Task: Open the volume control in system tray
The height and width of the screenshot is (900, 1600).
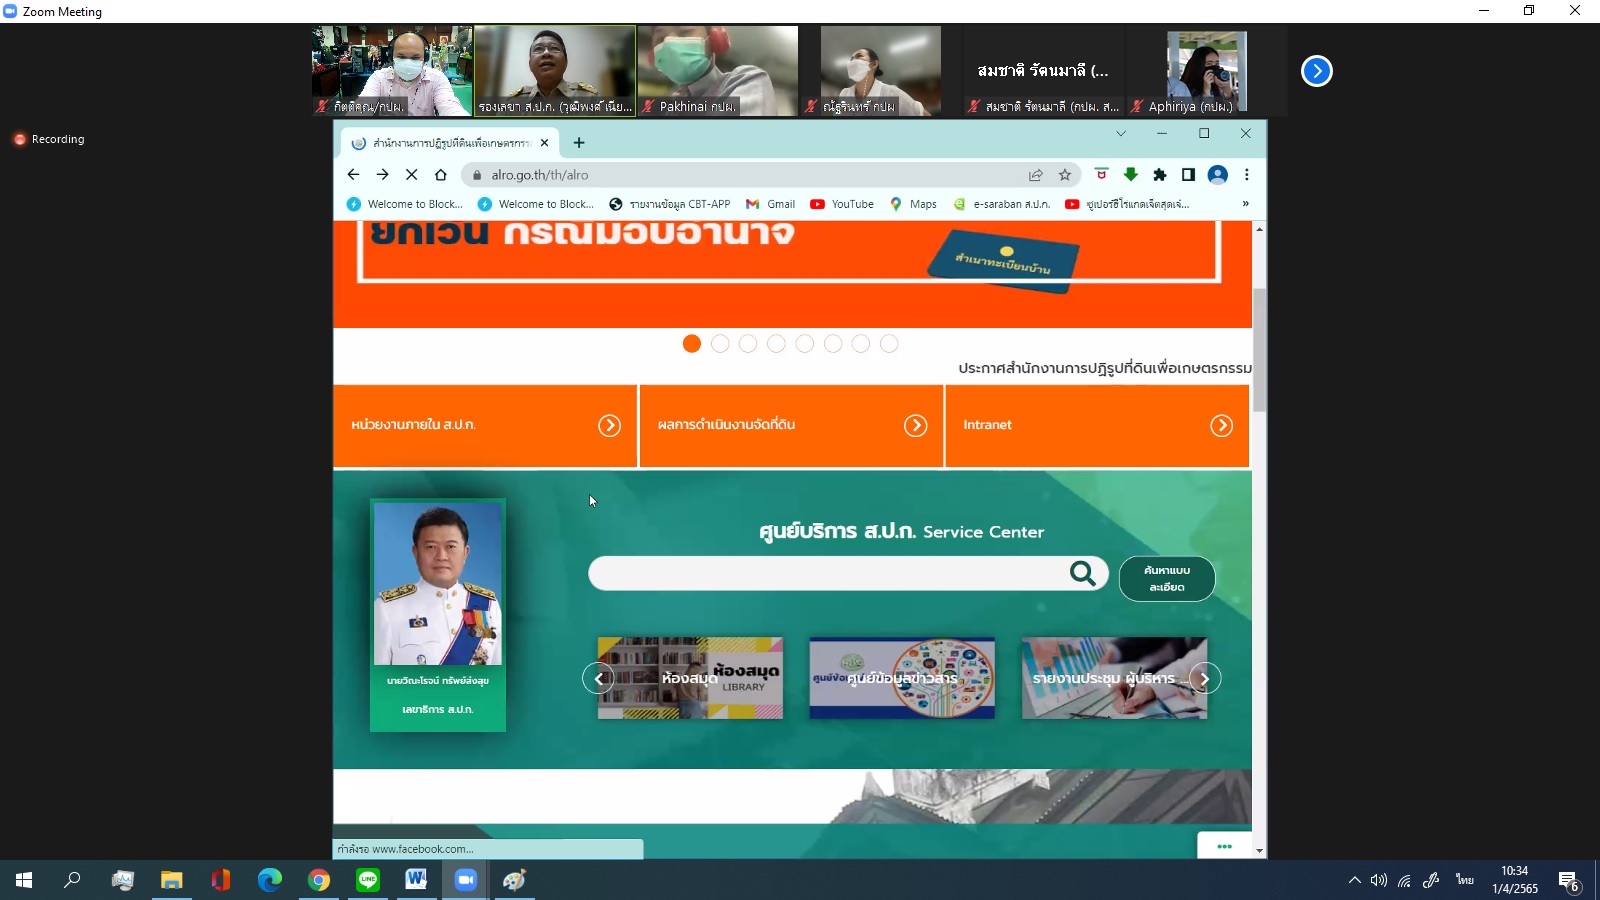Action: point(1379,880)
